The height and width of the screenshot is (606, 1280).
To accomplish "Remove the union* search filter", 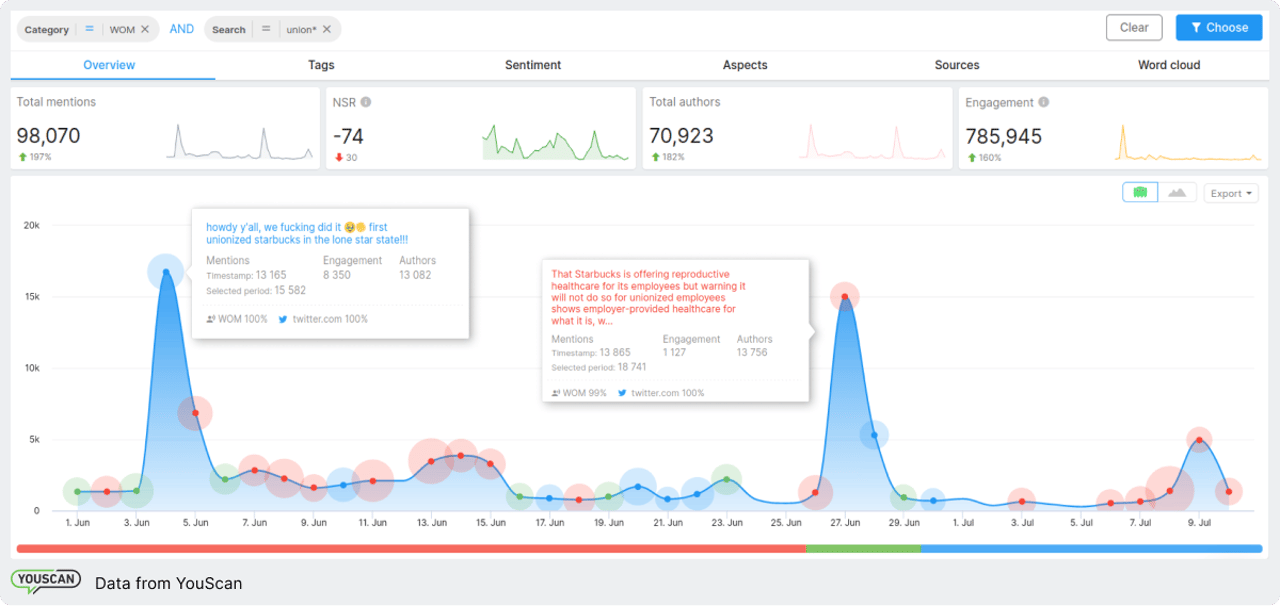I will click(327, 30).
